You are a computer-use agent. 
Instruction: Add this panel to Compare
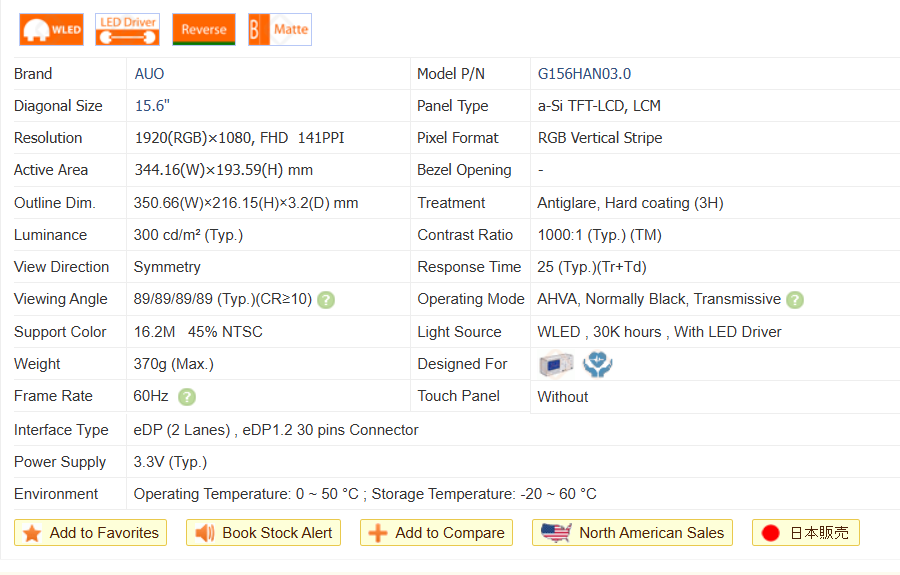tap(436, 533)
